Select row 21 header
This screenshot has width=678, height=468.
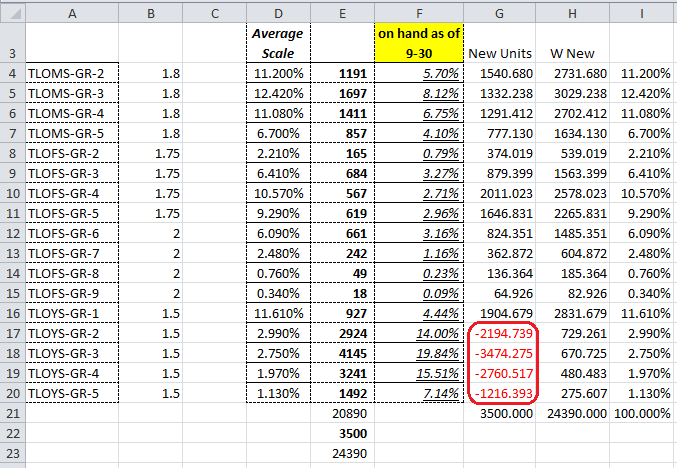13,414
